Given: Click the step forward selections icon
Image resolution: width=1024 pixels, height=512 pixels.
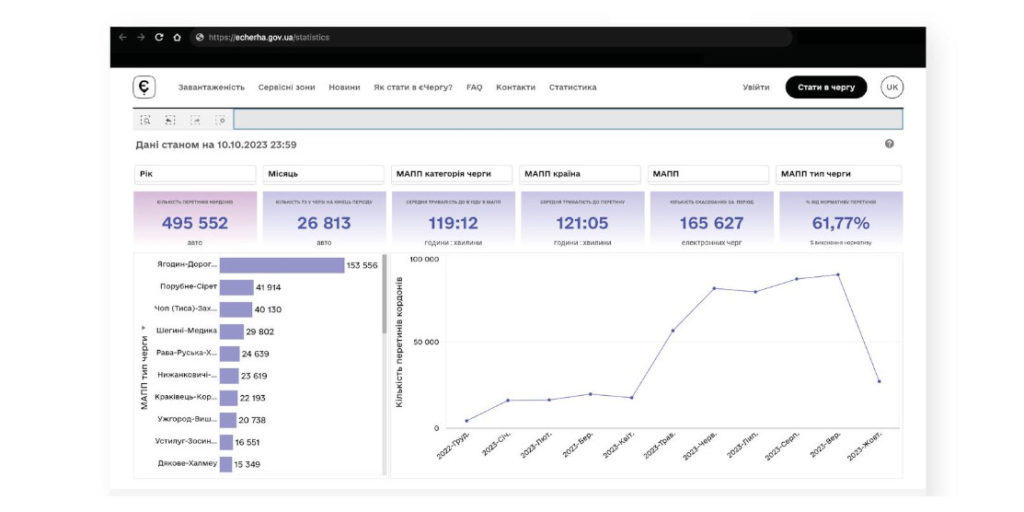Looking at the screenshot, I should (x=196, y=120).
